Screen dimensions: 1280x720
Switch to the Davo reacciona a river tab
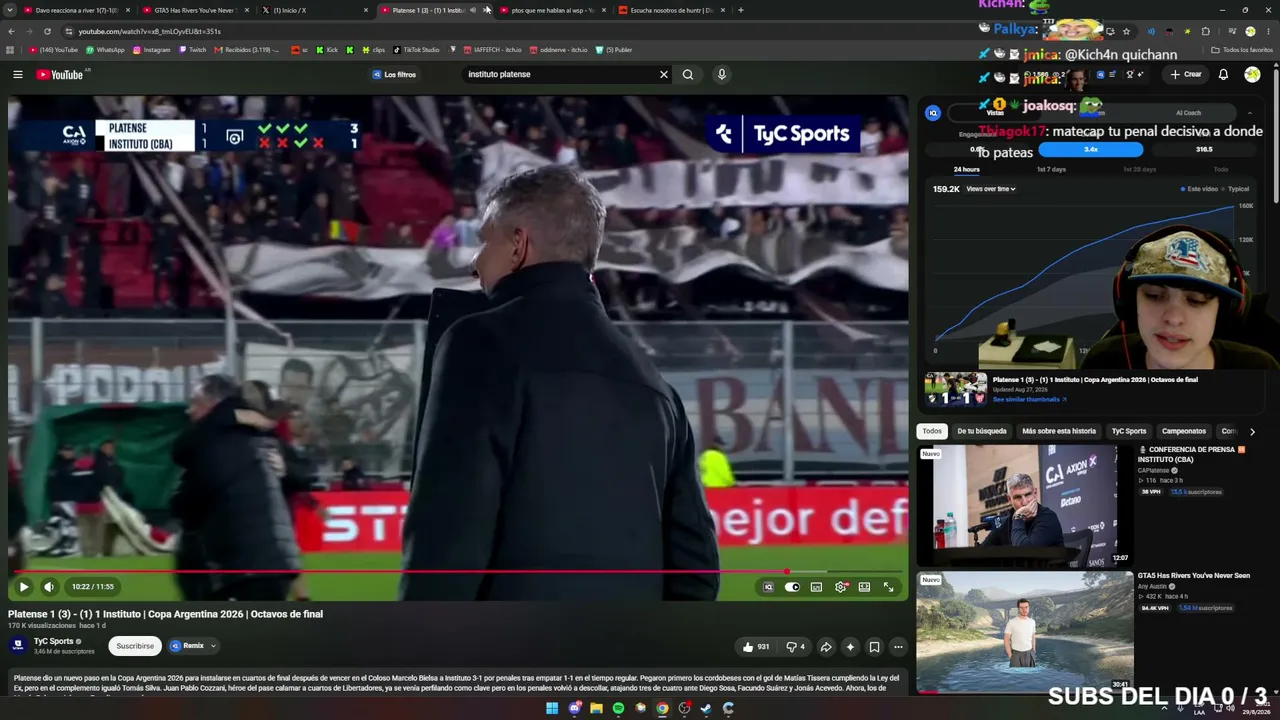click(x=75, y=10)
